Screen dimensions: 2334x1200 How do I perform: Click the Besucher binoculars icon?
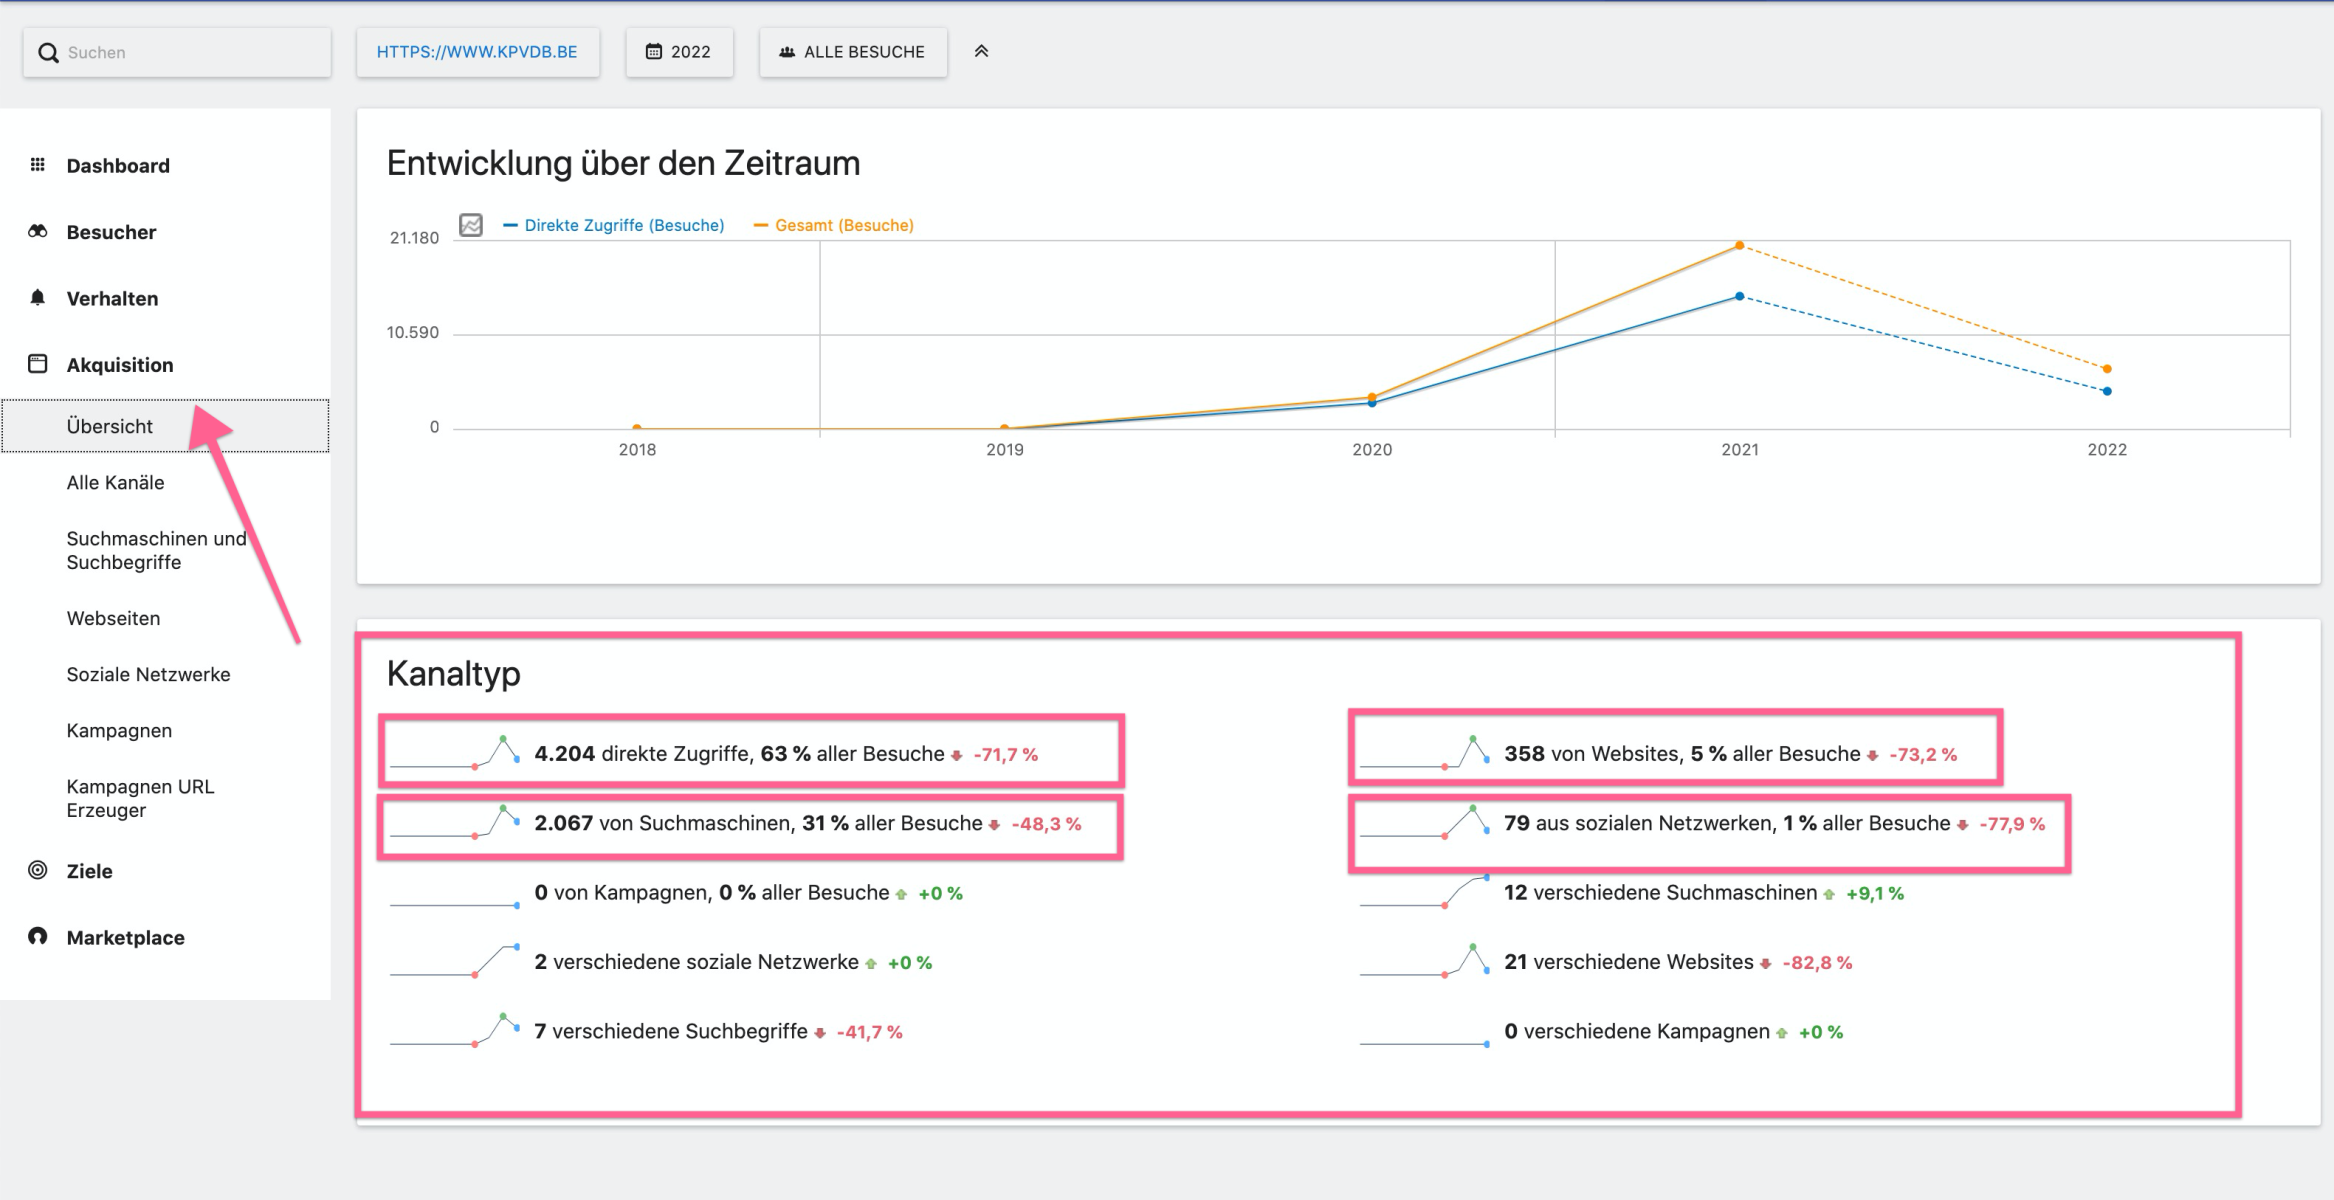38,231
